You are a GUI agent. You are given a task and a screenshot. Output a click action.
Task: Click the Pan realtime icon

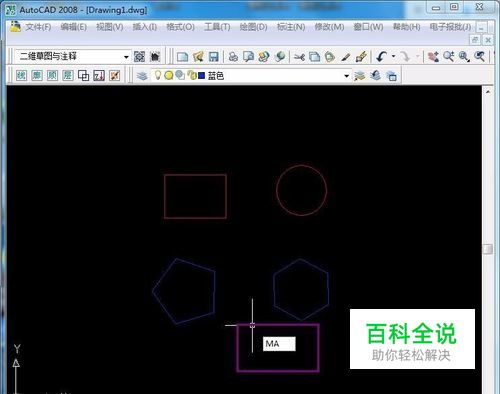click(433, 57)
